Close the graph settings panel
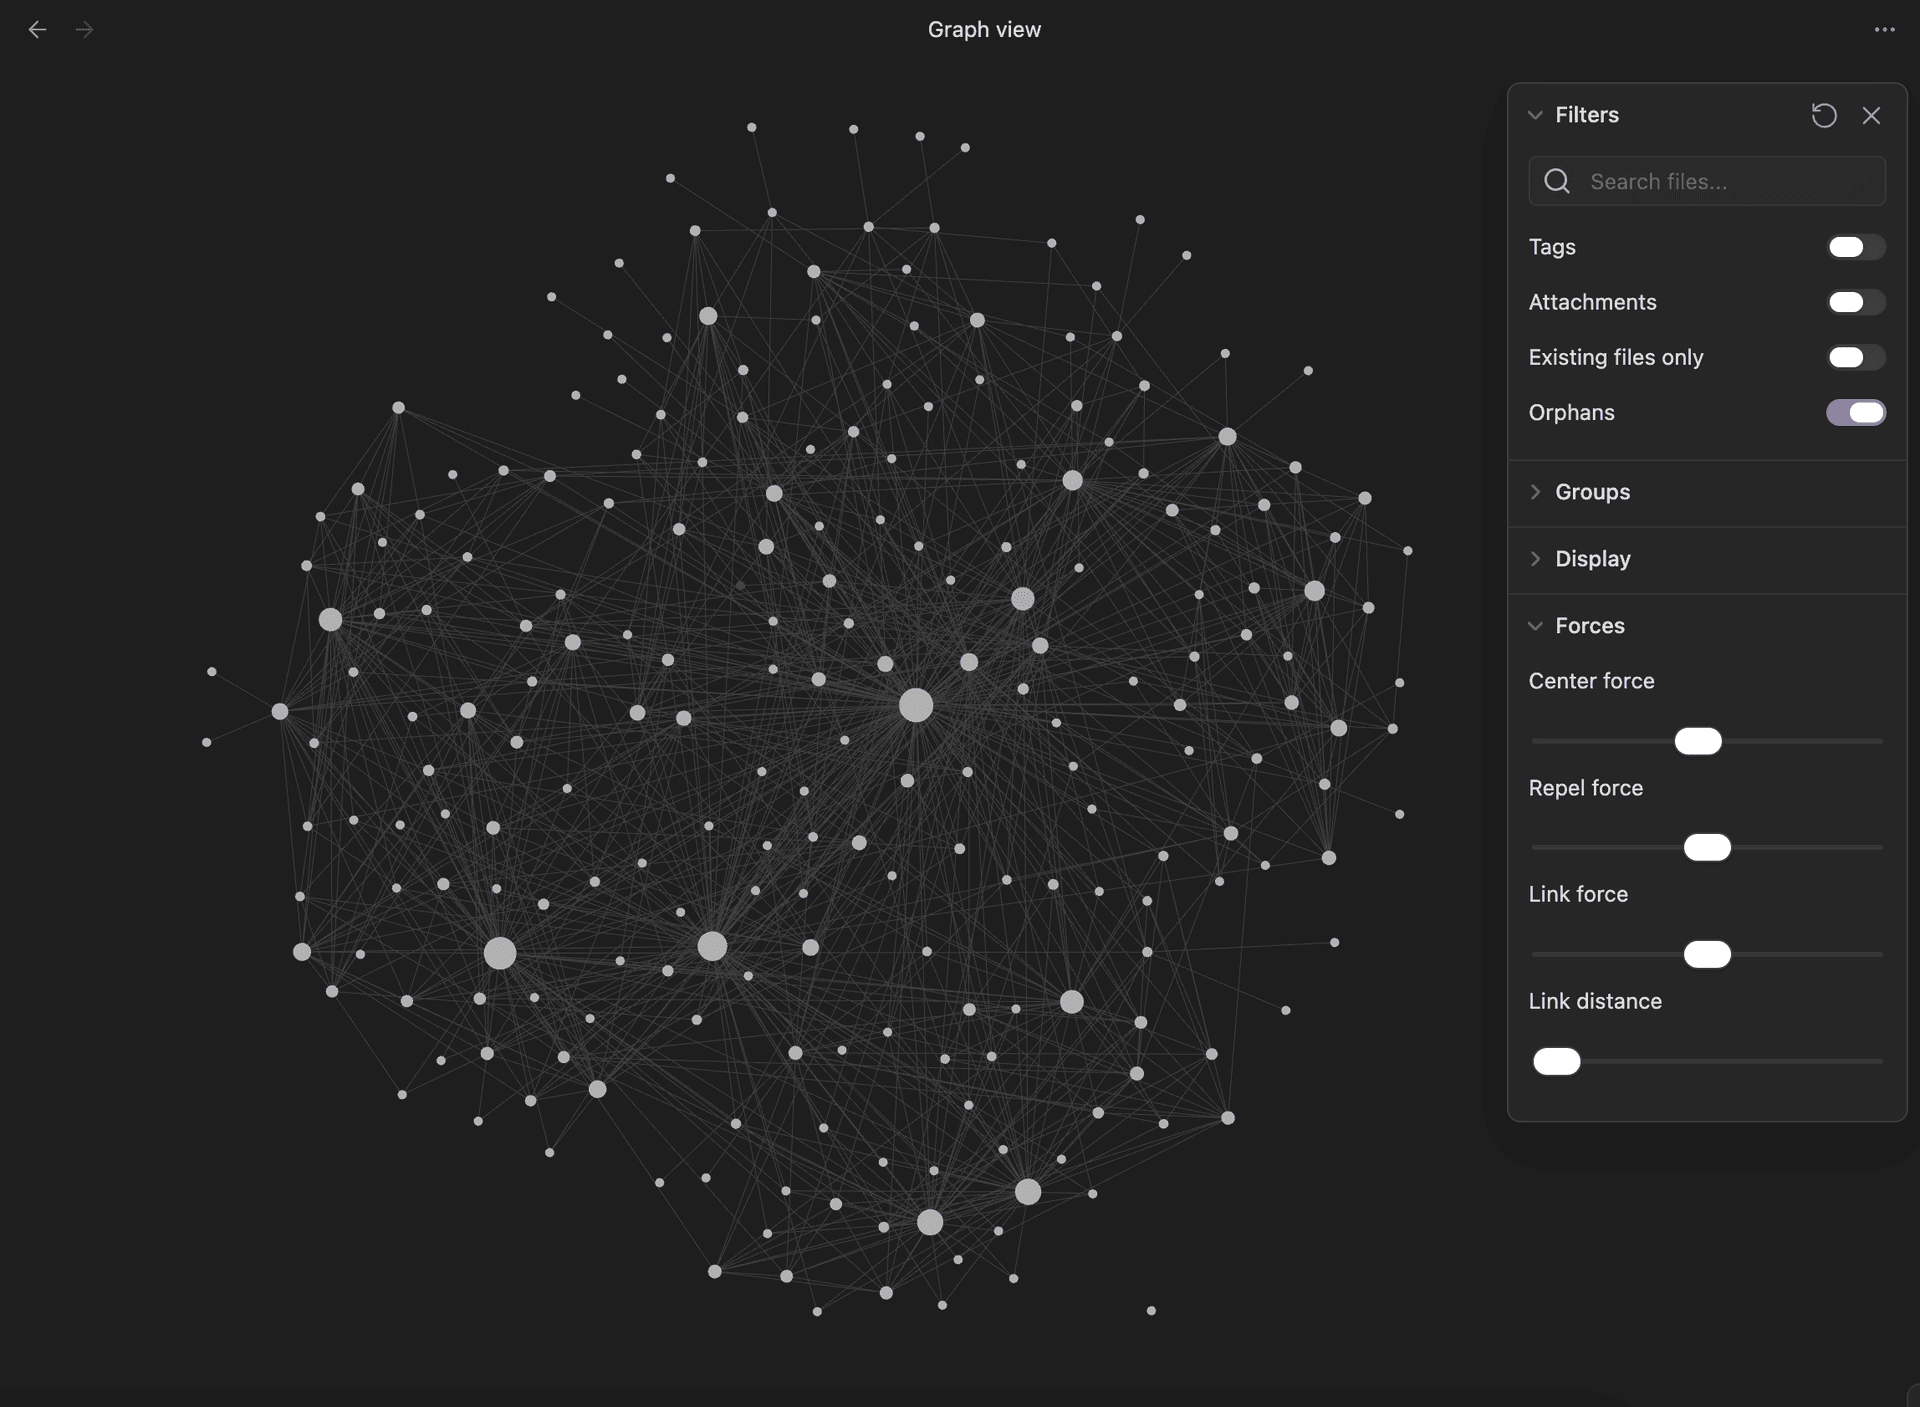The image size is (1920, 1407). pos(1871,115)
